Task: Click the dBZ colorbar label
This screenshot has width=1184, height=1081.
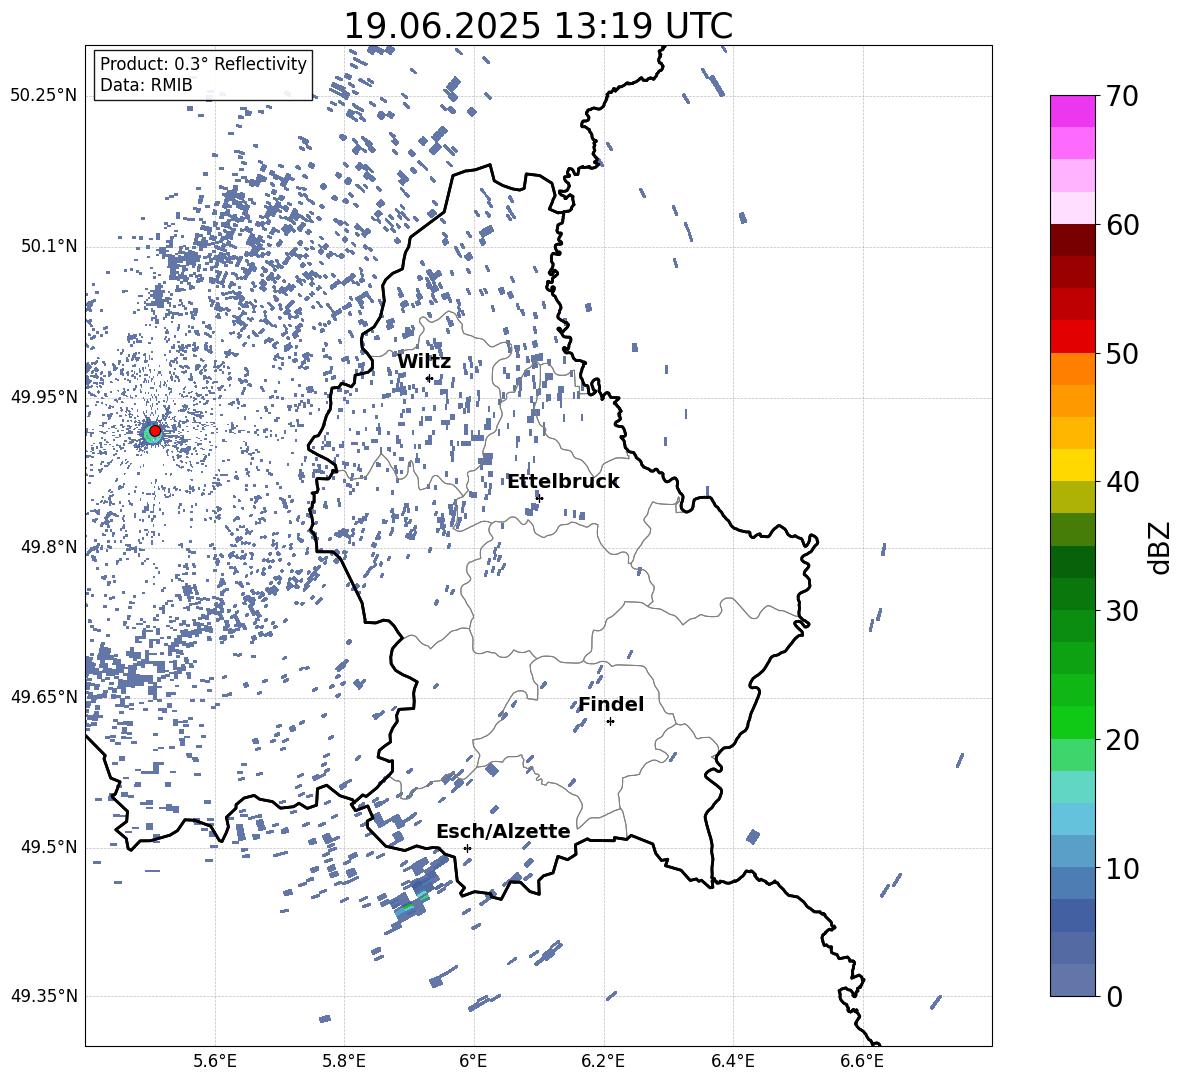Action: 1161,547
